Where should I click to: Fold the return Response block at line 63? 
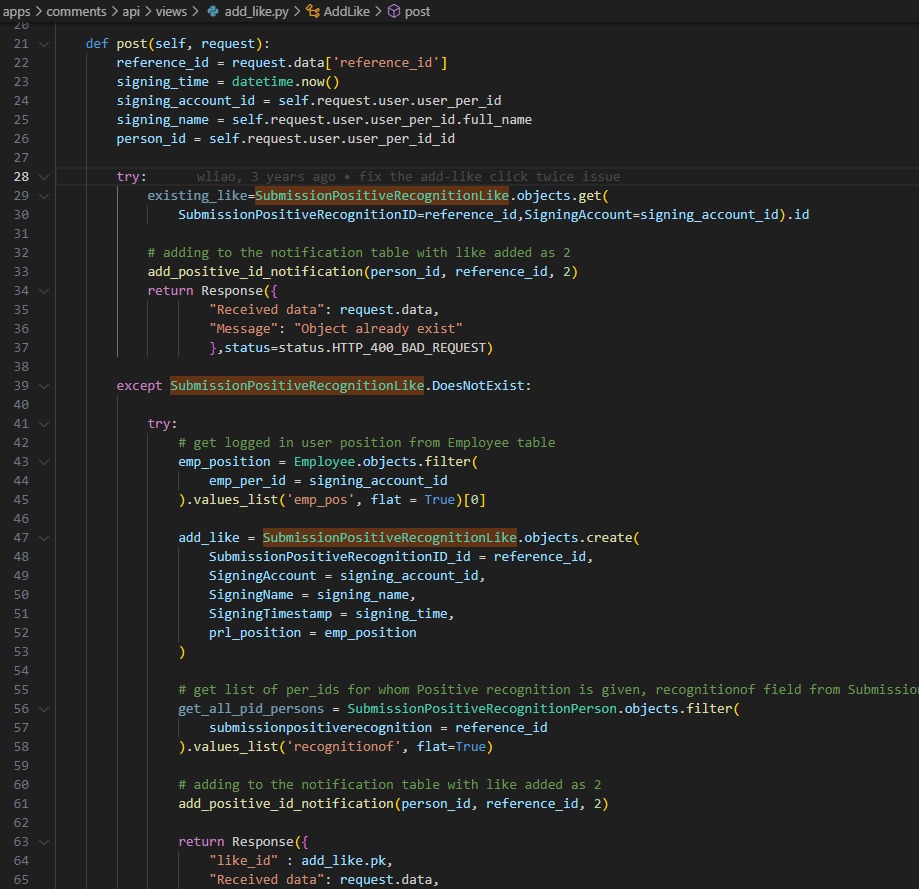tap(44, 842)
